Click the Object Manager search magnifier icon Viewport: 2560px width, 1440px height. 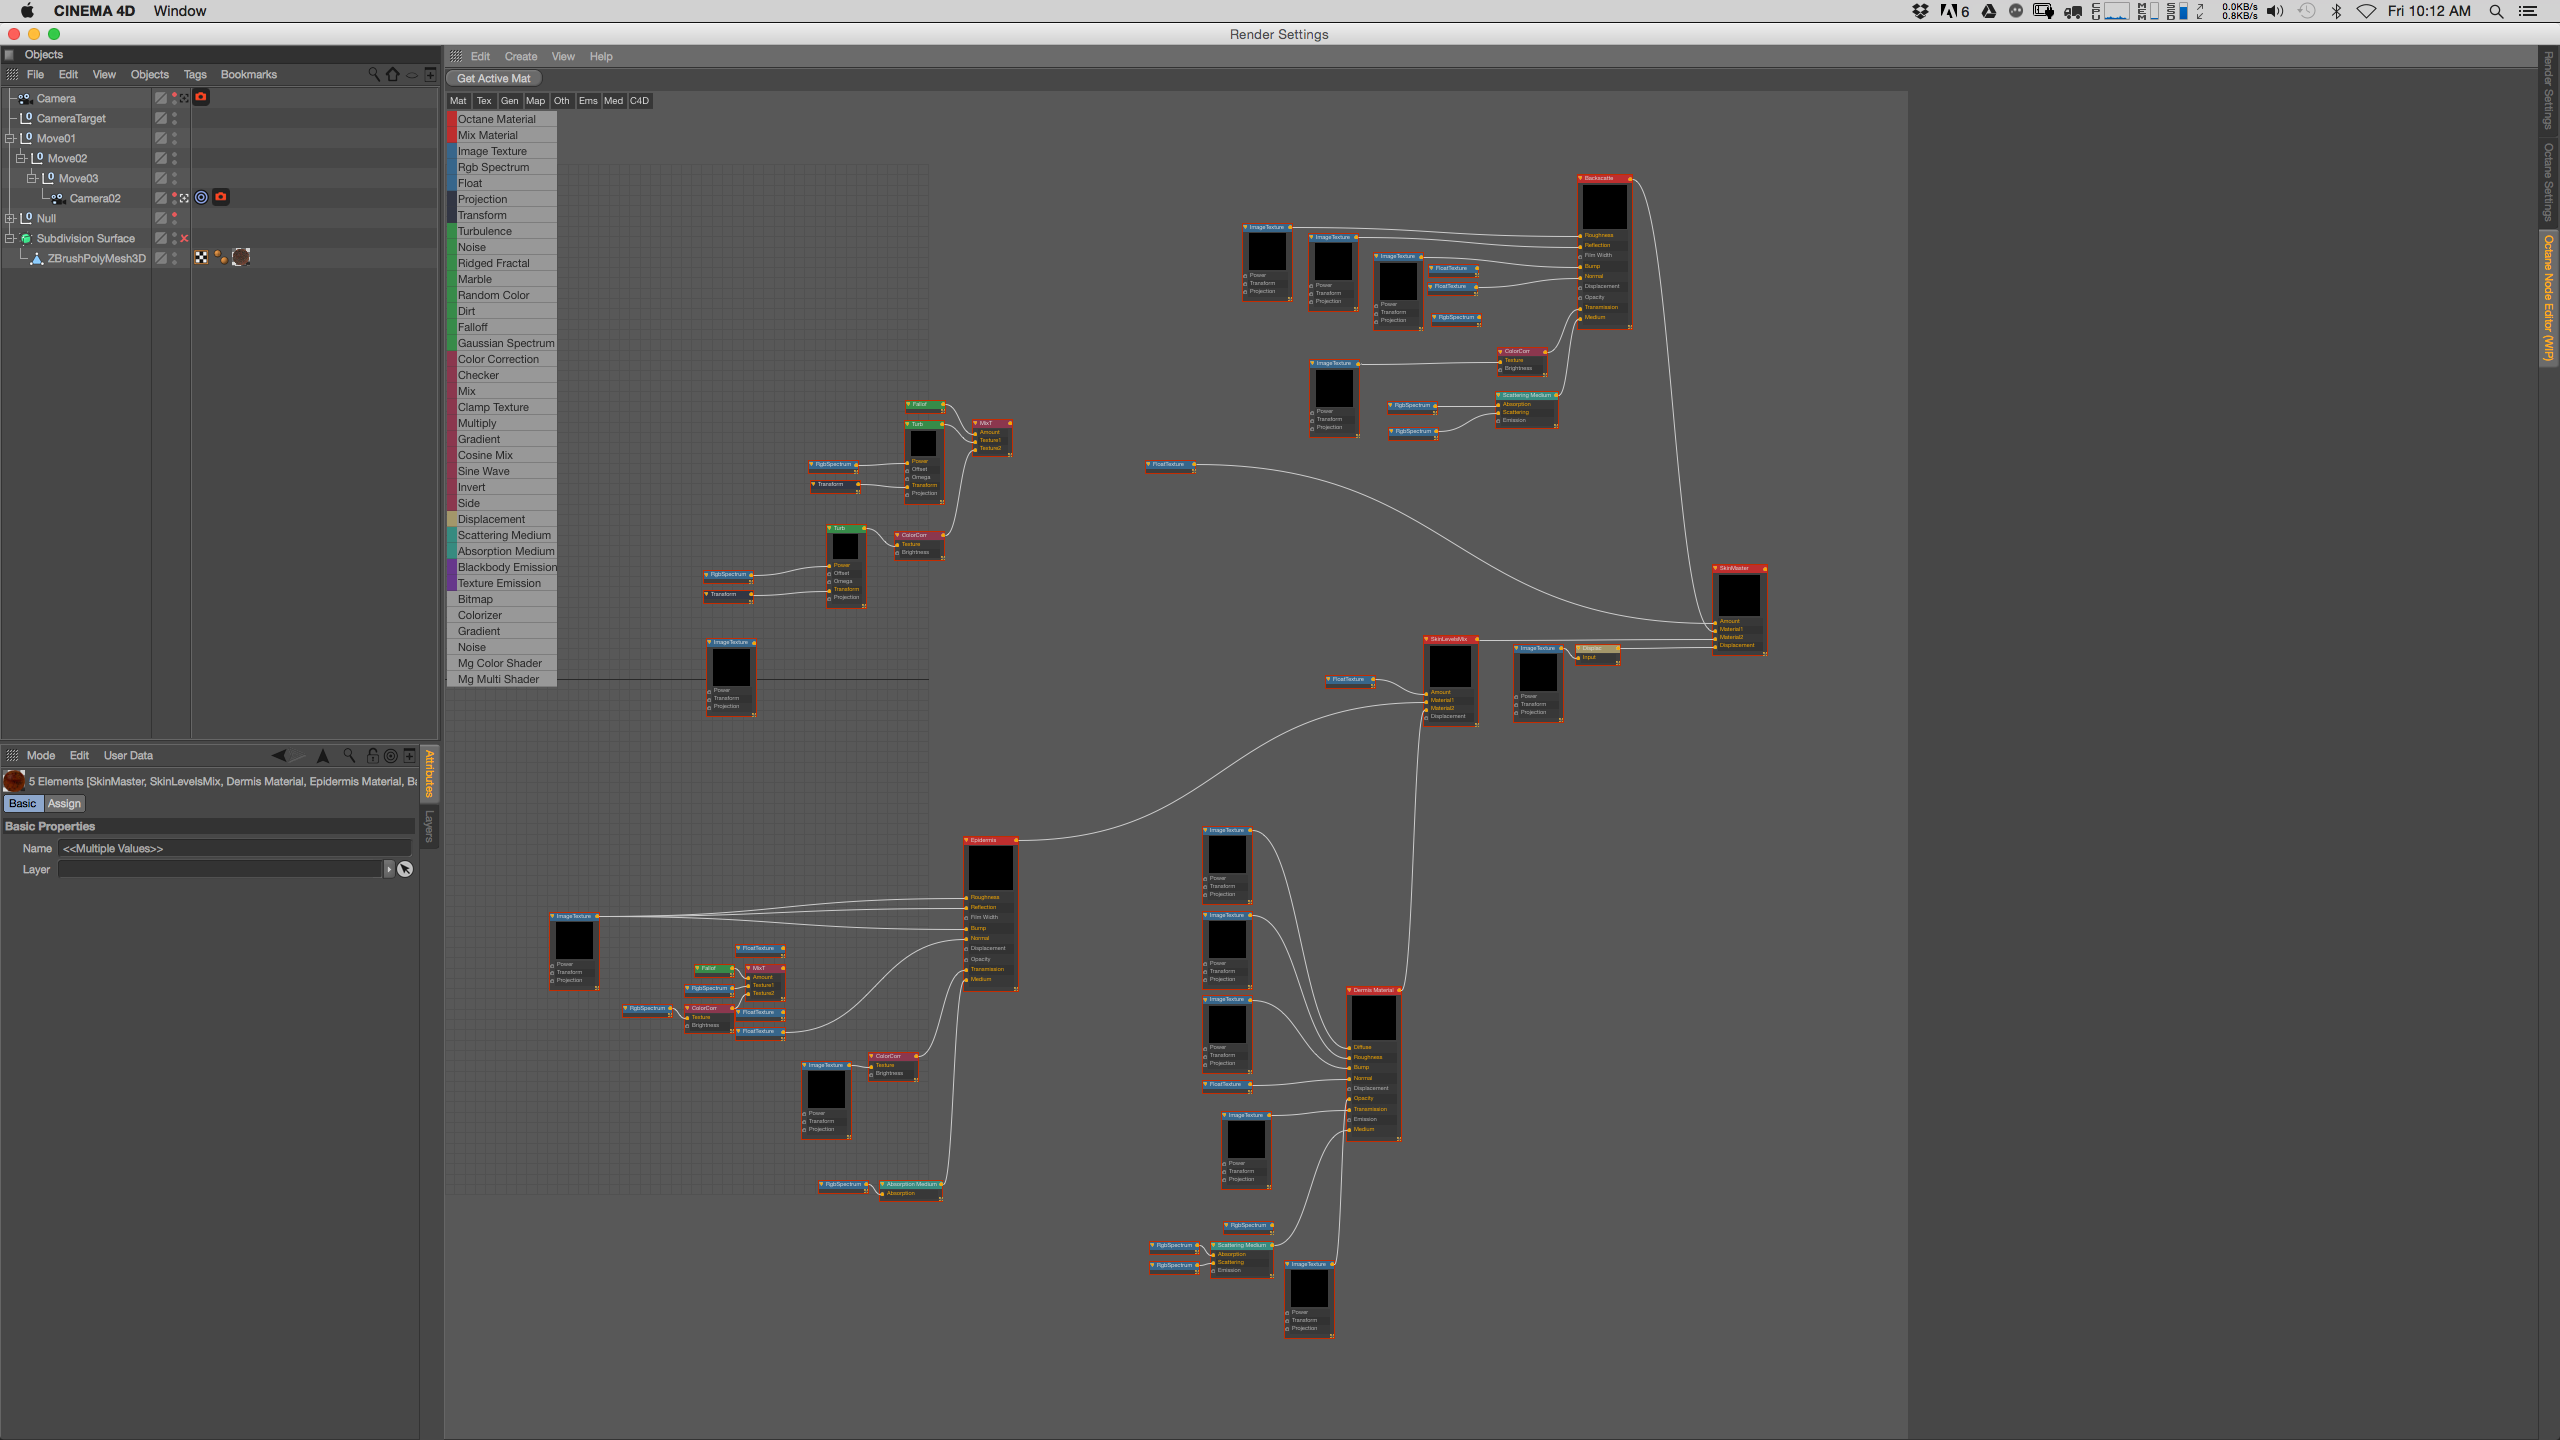coord(374,74)
